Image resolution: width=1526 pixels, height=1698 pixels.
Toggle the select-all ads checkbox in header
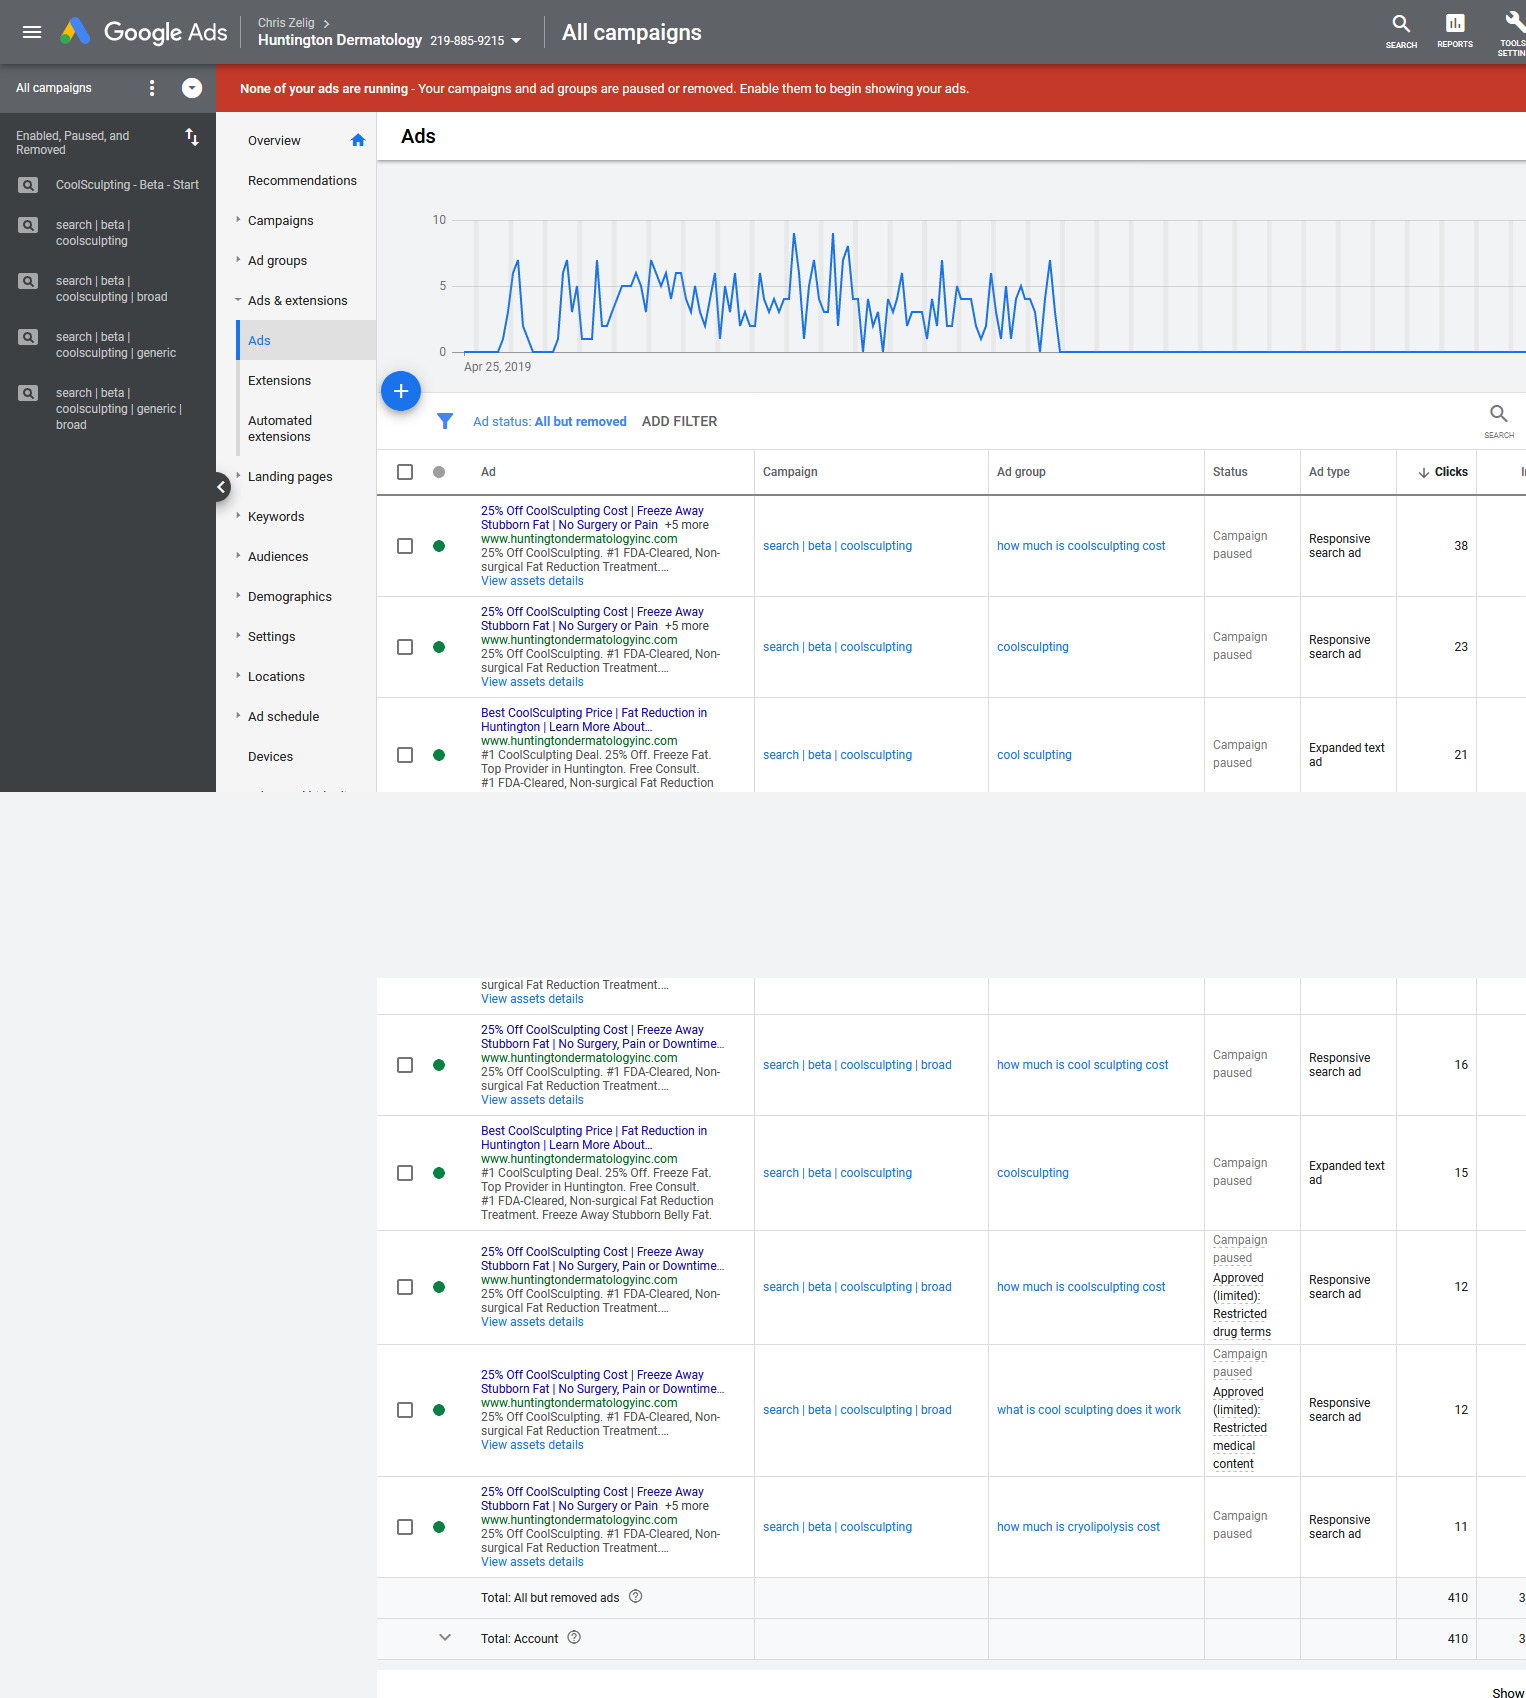pyautogui.click(x=405, y=472)
